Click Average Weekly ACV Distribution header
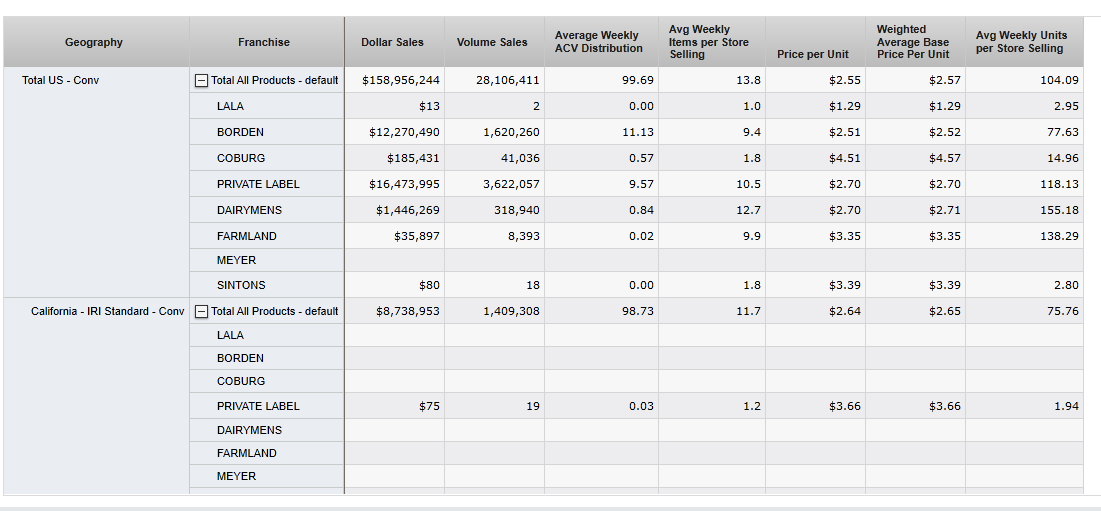1101x511 pixels. tap(599, 42)
